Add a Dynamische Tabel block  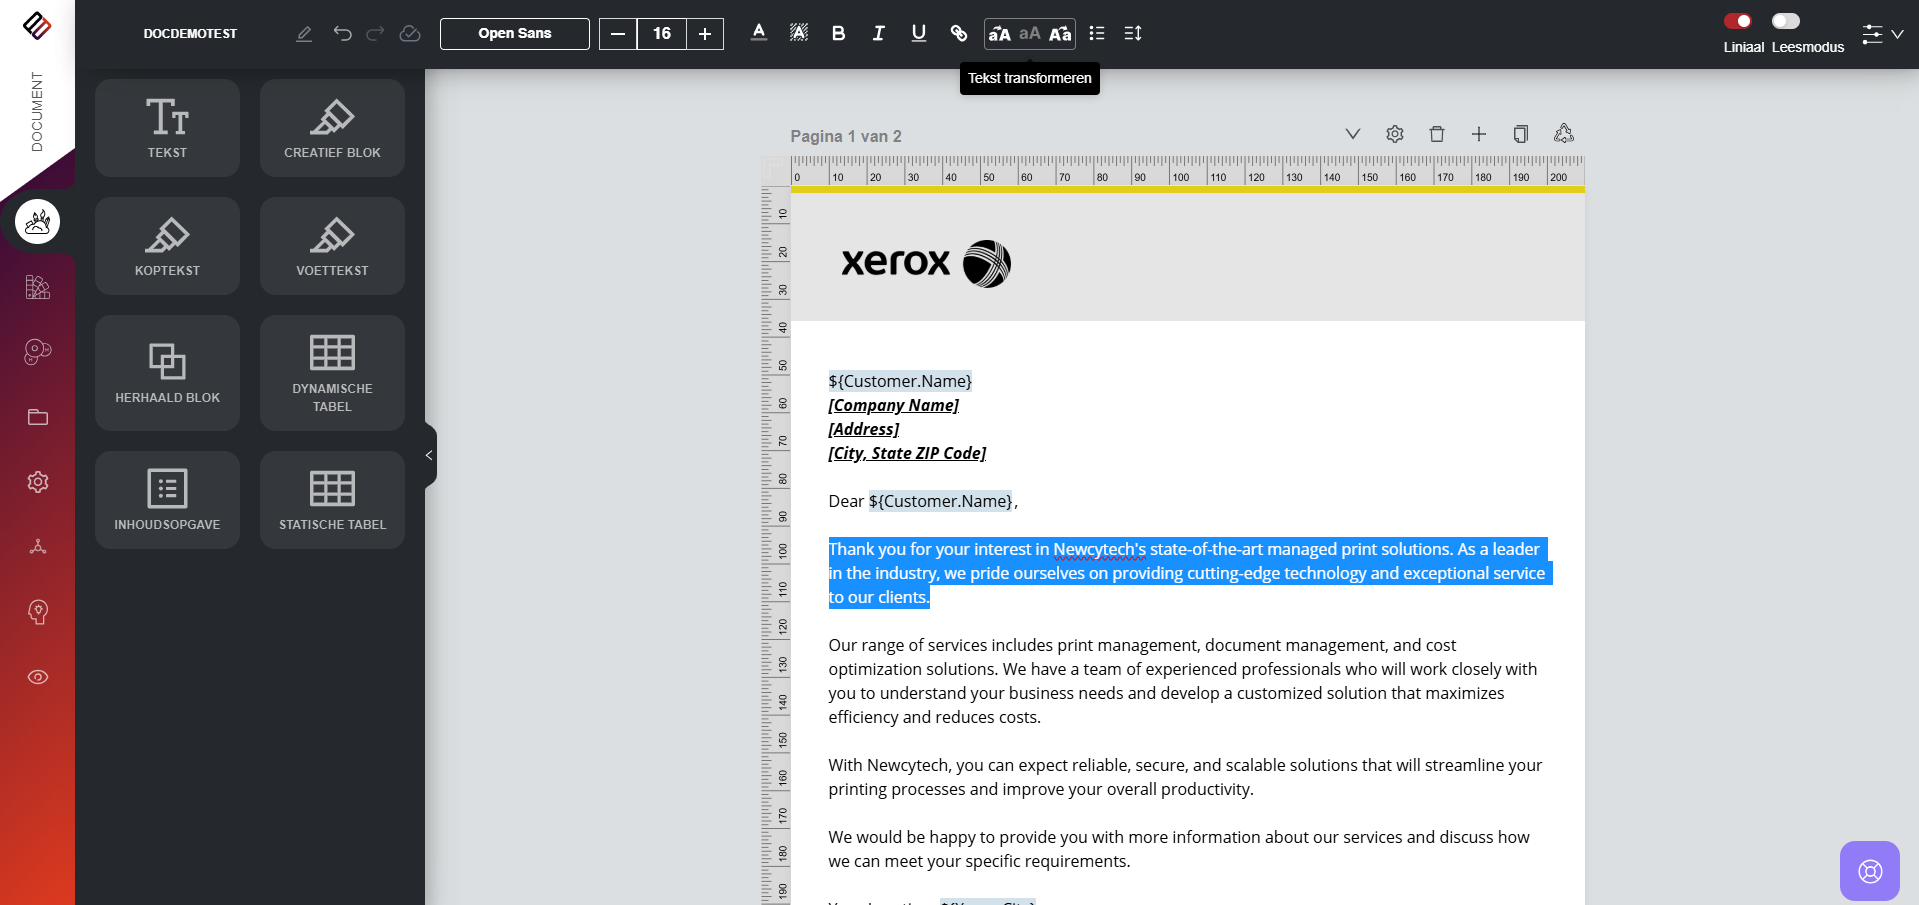click(x=332, y=373)
